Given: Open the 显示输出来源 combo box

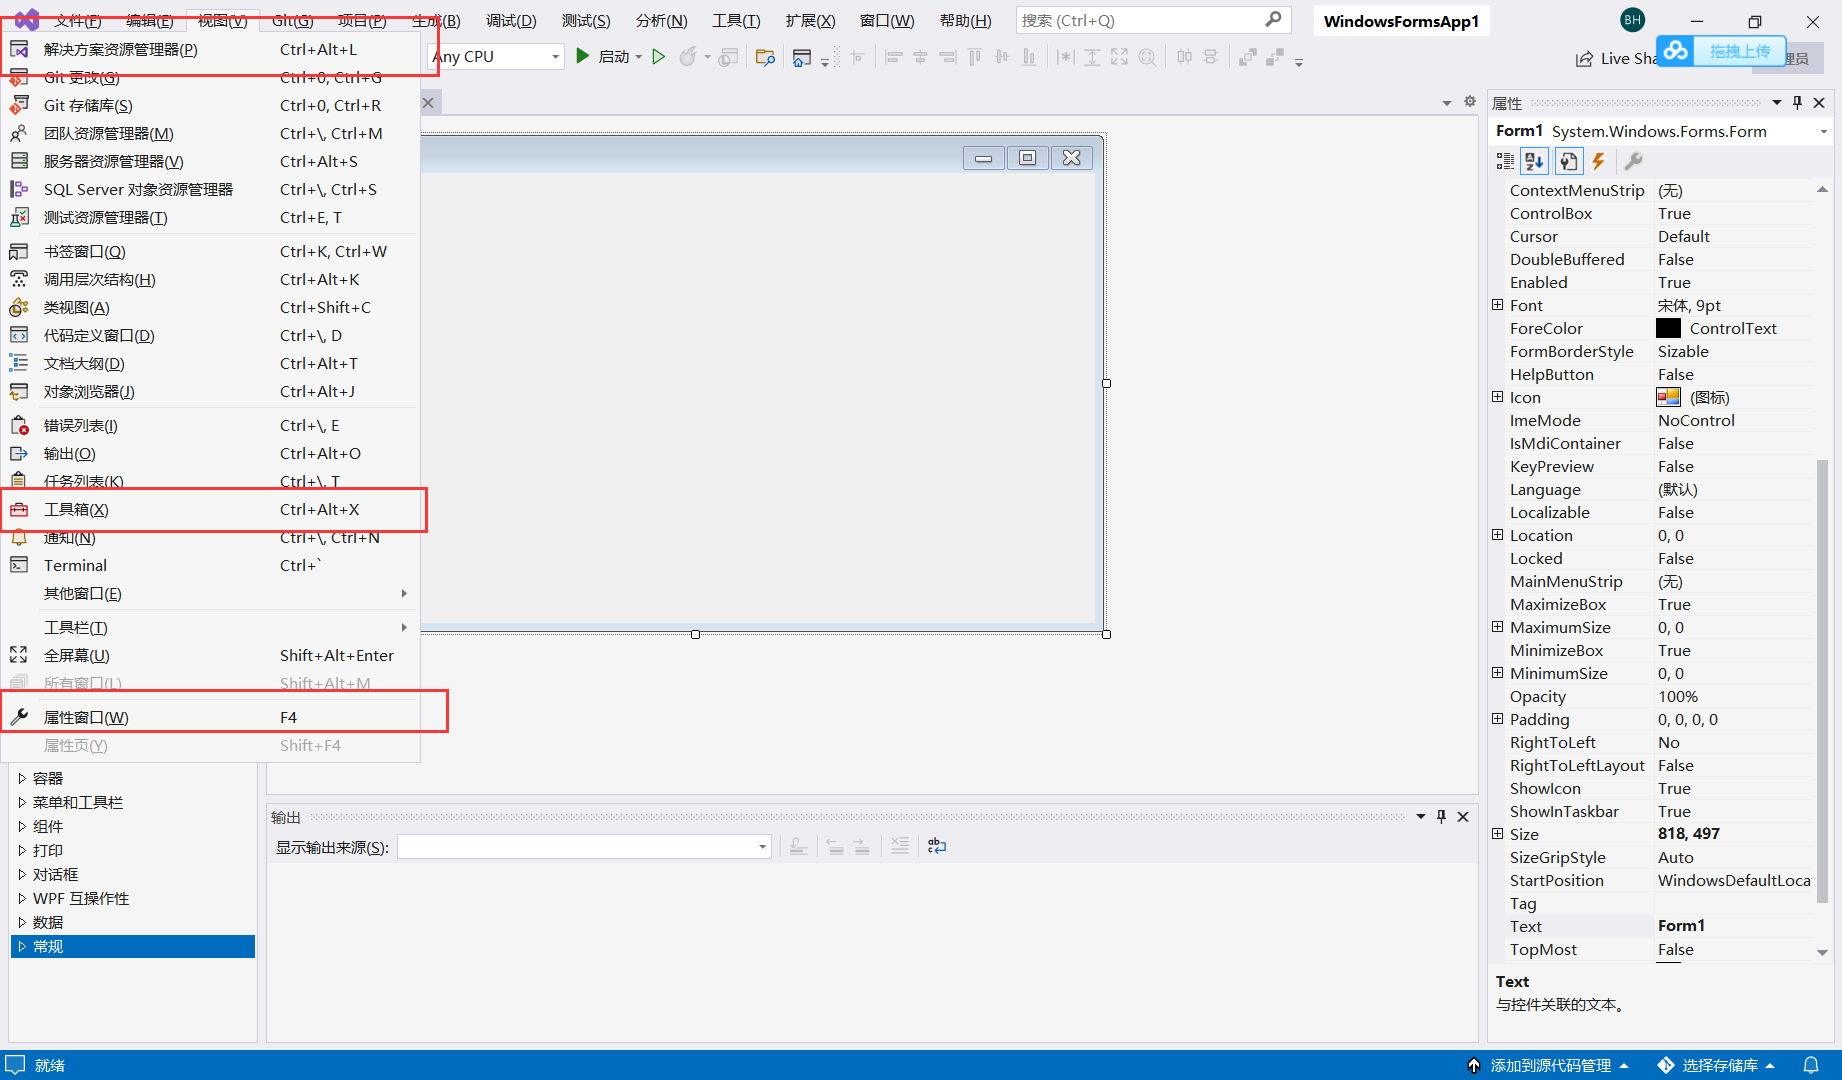Looking at the screenshot, I should click(x=584, y=847).
